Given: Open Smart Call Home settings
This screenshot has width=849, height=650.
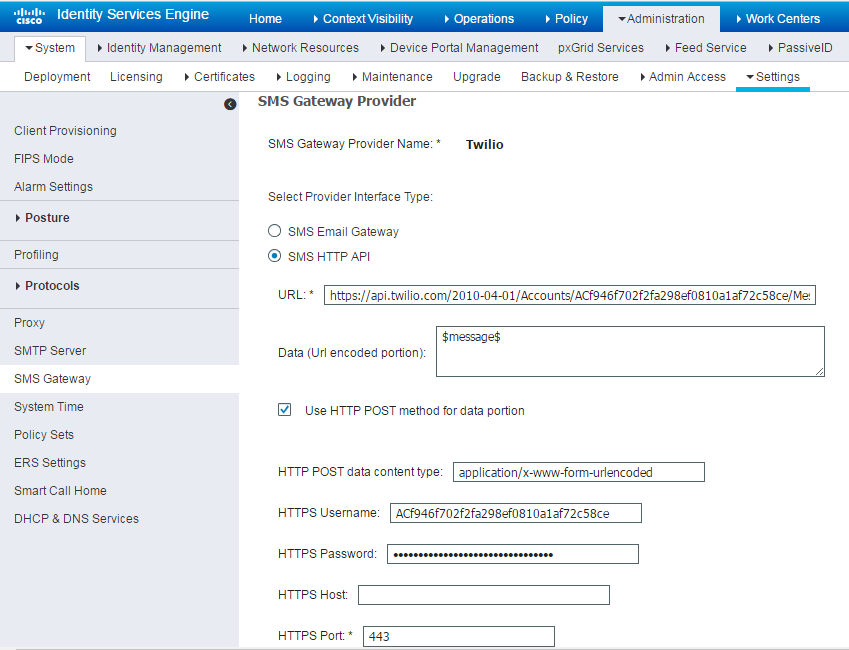Looking at the screenshot, I should click(60, 490).
